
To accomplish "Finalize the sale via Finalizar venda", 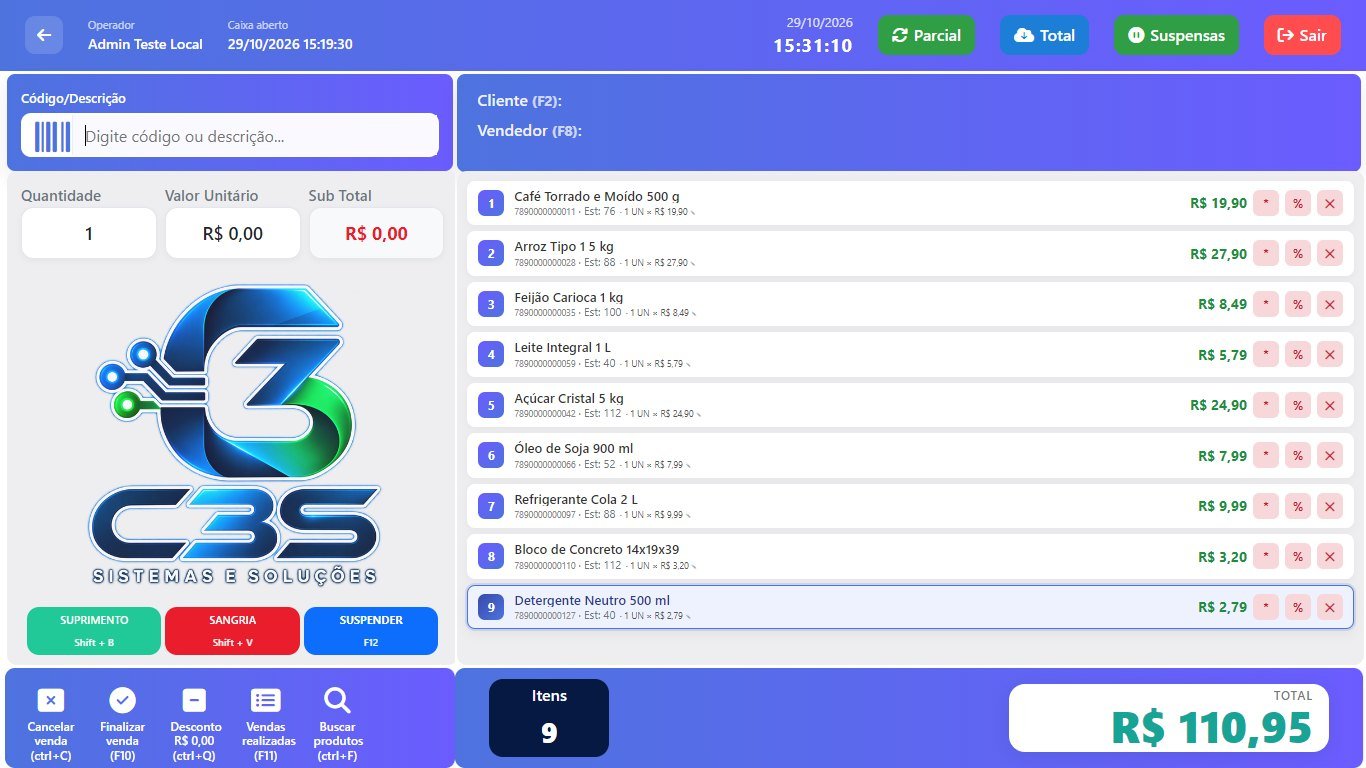I will (x=122, y=724).
